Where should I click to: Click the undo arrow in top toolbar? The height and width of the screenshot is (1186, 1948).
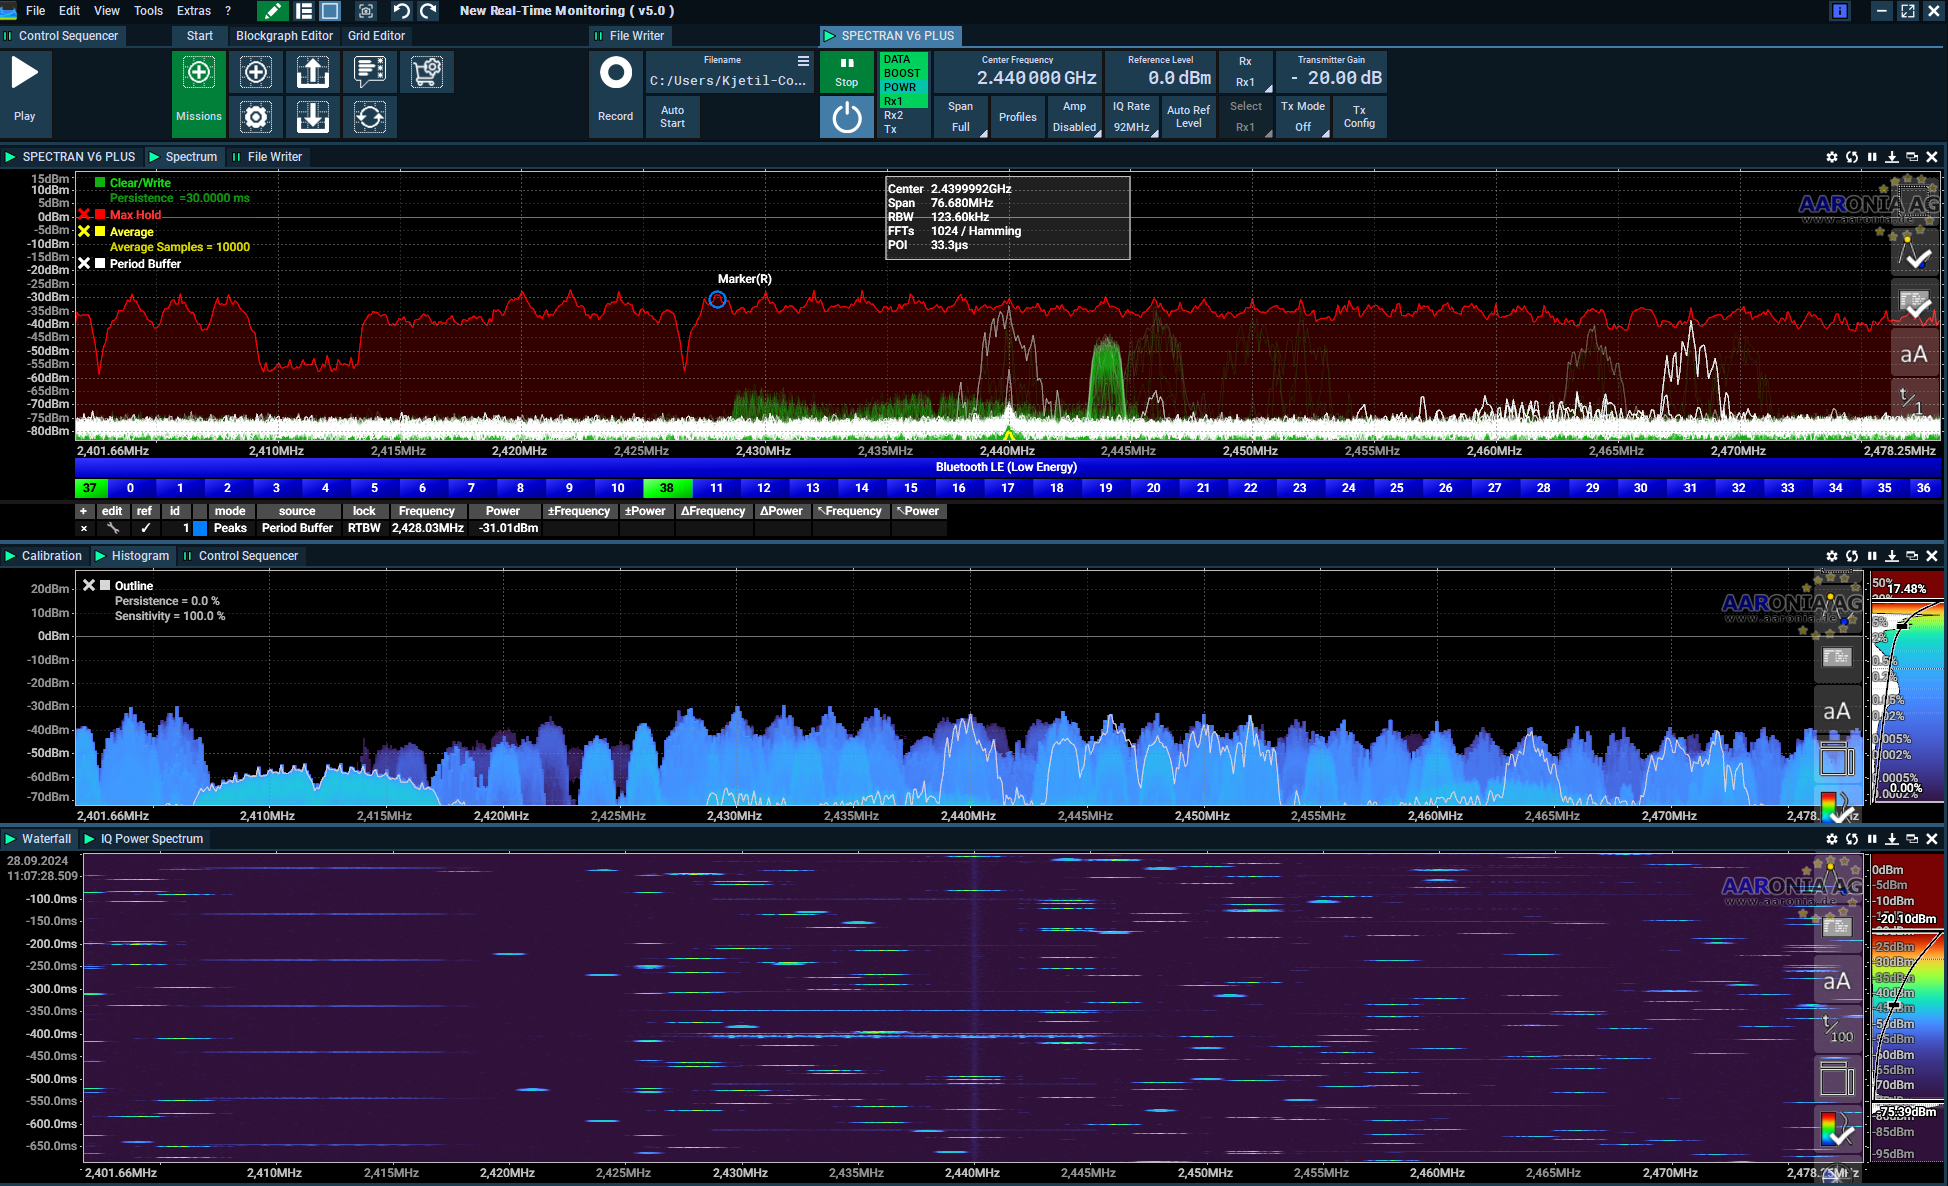401,11
